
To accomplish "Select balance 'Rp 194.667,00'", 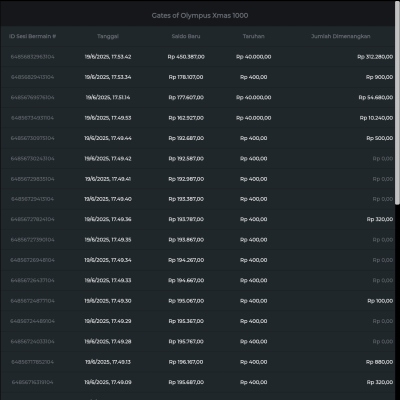I will click(186, 280).
